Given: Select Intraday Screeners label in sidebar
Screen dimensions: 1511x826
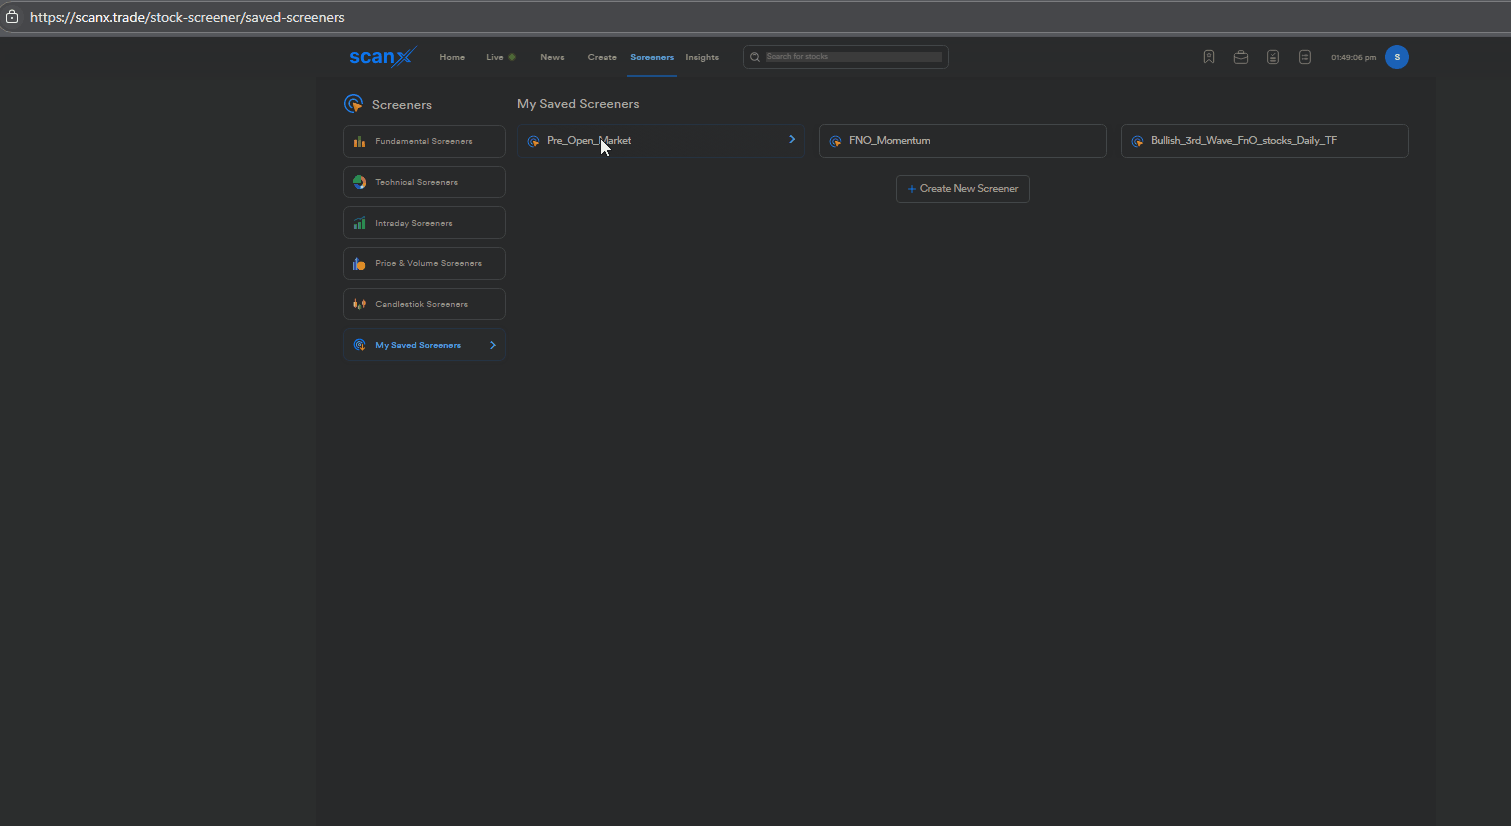Looking at the screenshot, I should [414, 223].
